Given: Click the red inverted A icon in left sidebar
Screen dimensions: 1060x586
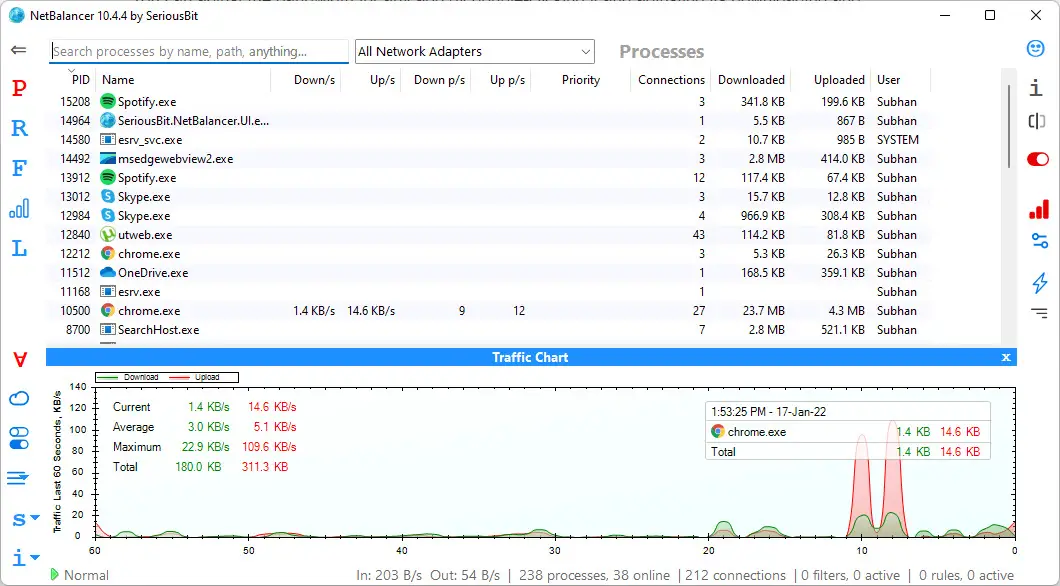Looking at the screenshot, I should click(20, 359).
